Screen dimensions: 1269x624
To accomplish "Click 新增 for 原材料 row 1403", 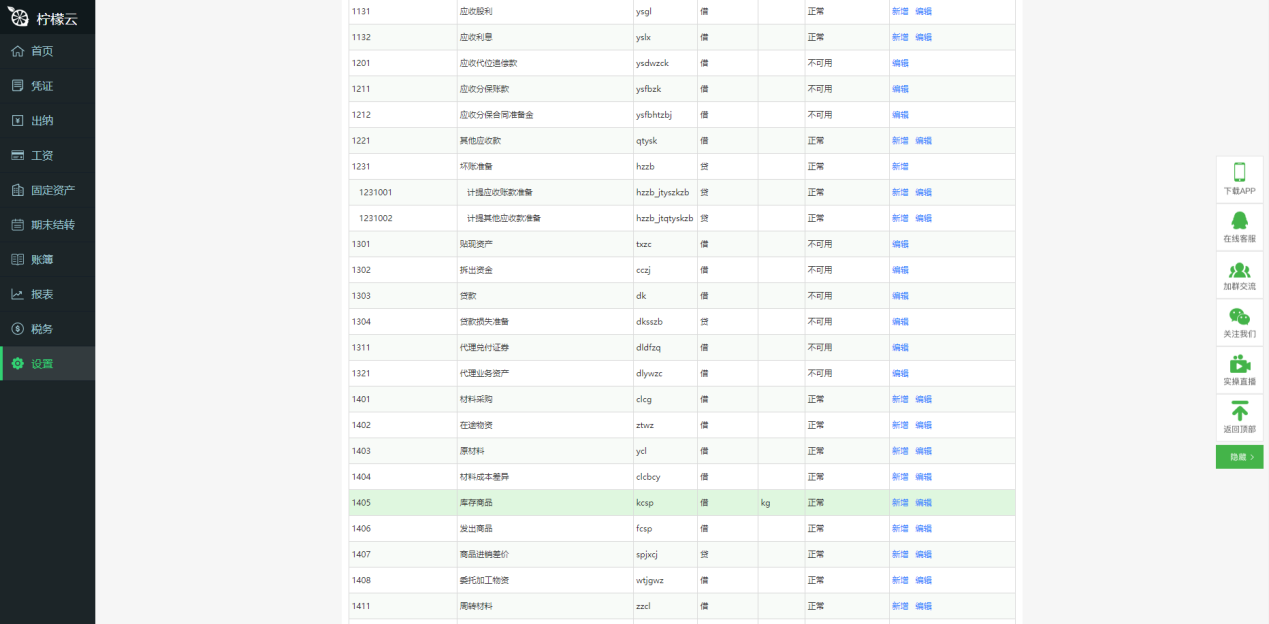I will 900,451.
